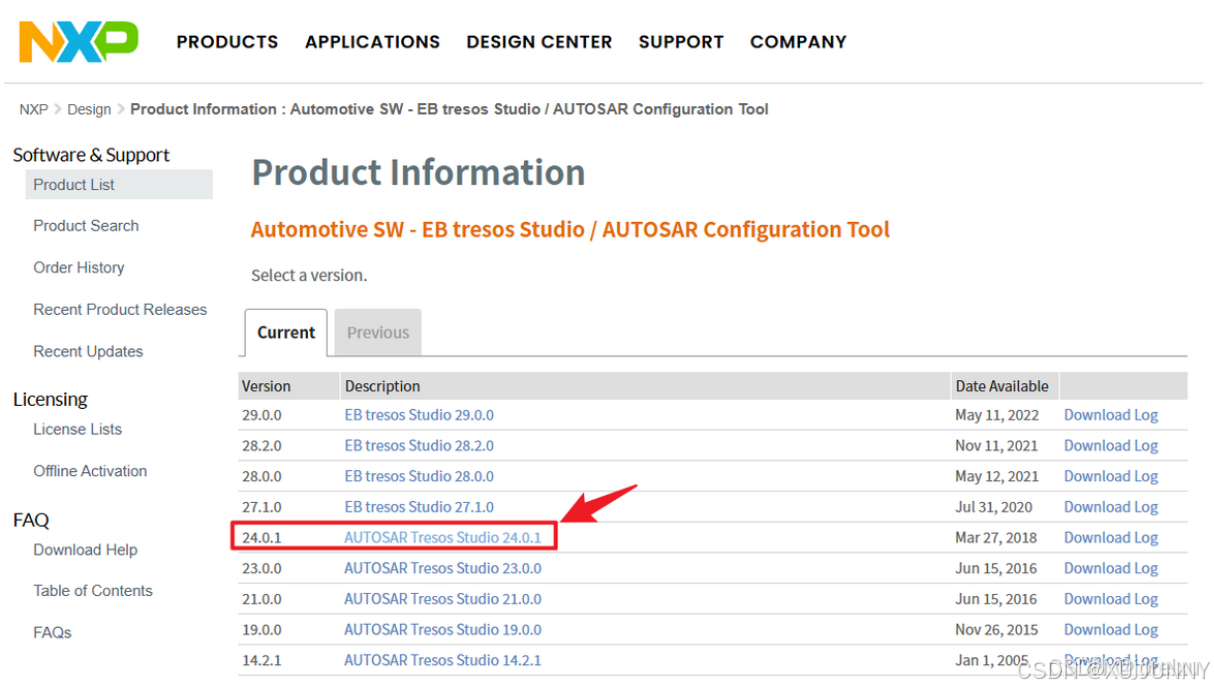
Task: Open AUTOSAR Tresos Studio 19.0.0
Action: point(443,630)
